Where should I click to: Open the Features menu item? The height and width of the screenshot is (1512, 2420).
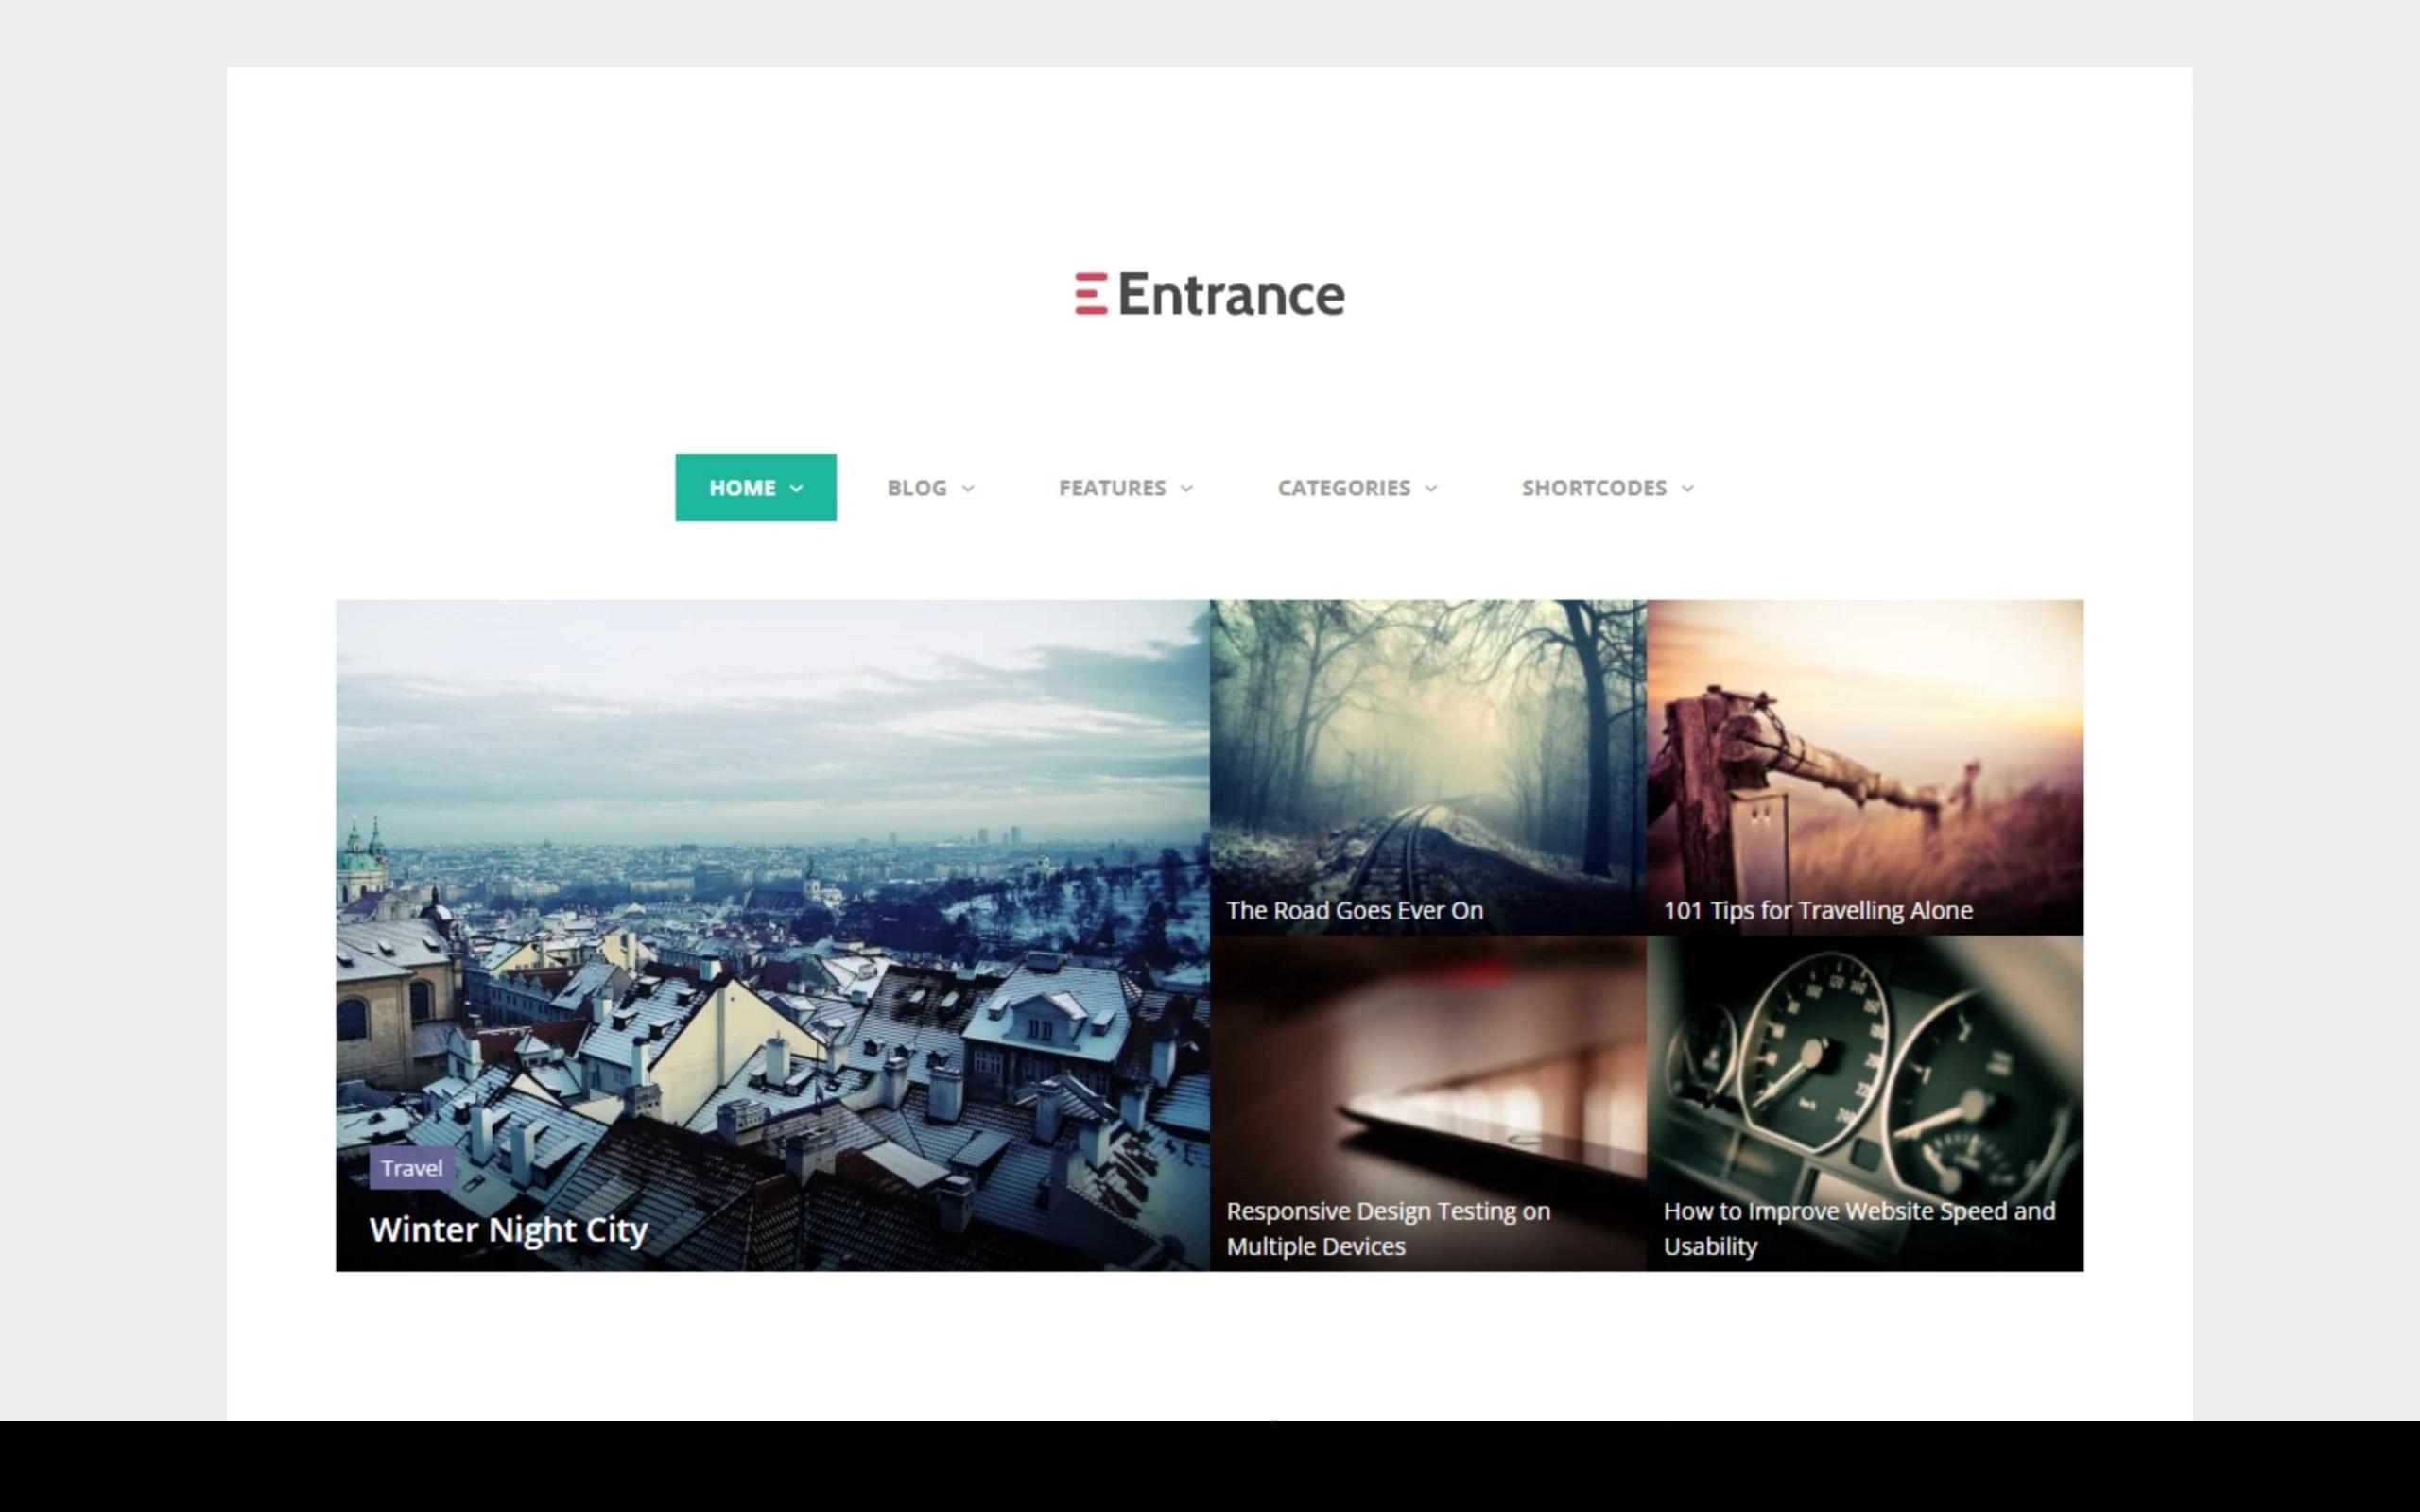point(1112,488)
